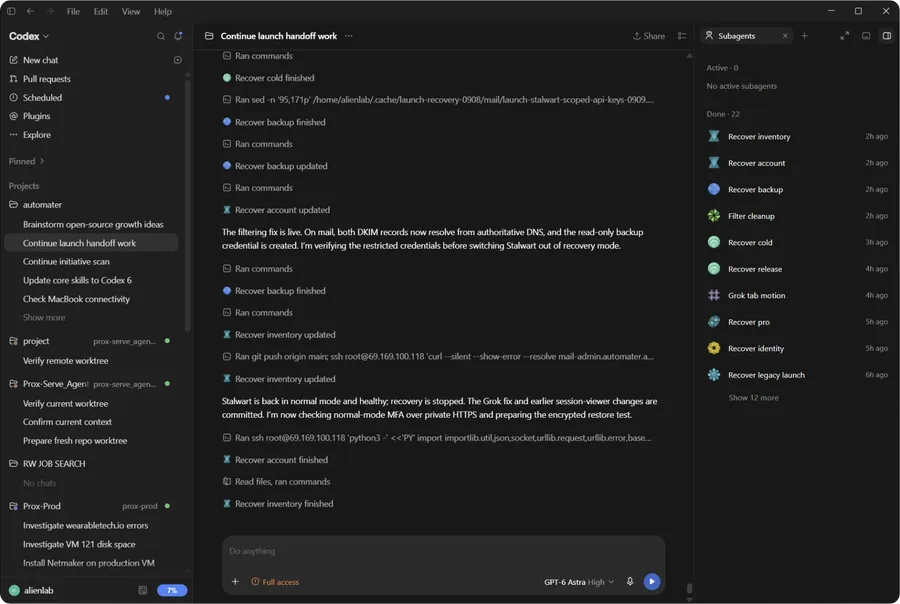Image resolution: width=900 pixels, height=604 pixels.
Task: Toggle the right side panel icon
Action: point(887,36)
